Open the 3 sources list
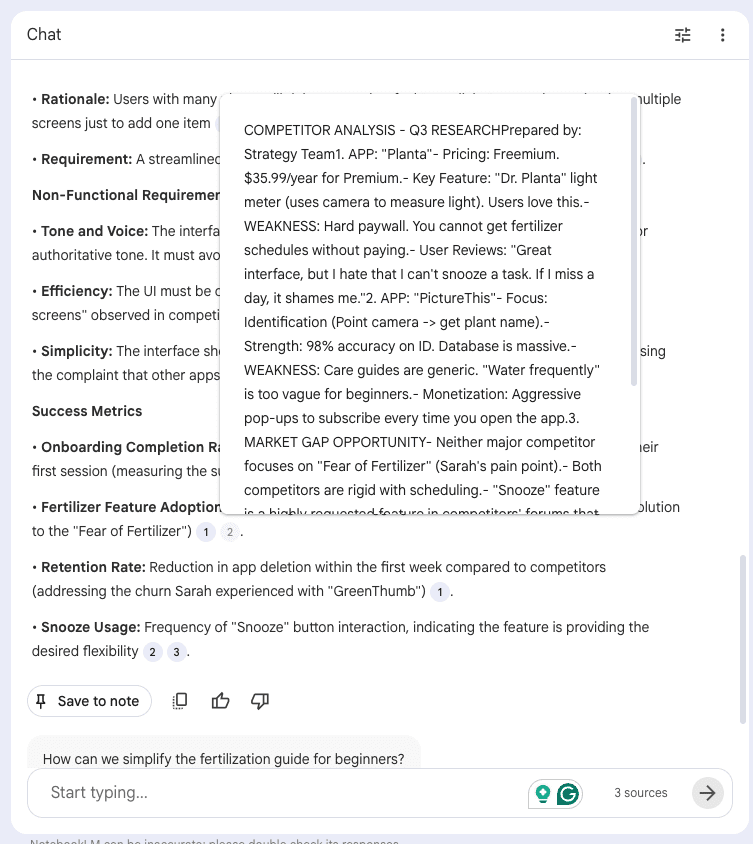This screenshot has width=753, height=844. [x=640, y=792]
